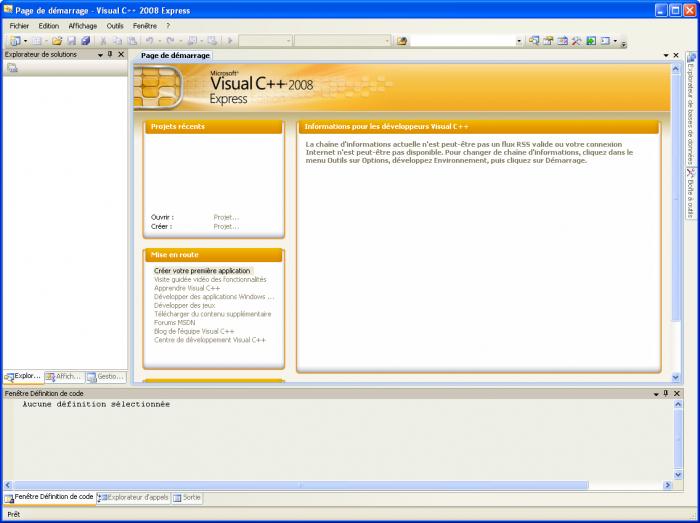Click the Properties window toolbar icon
This screenshot has width=700, height=523.
[548, 41]
